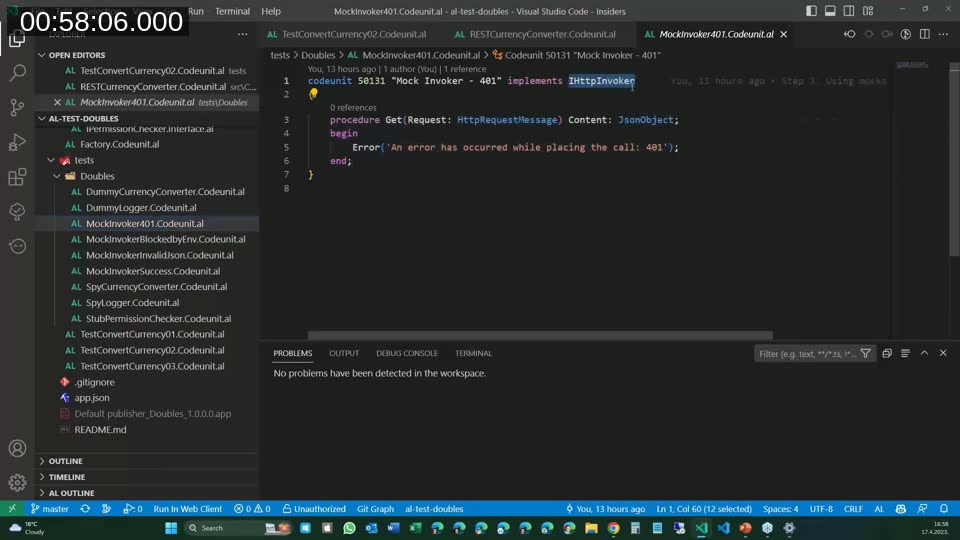Toggle Primary Side Bar layout icon
This screenshot has width=960, height=540.
tap(811, 11)
